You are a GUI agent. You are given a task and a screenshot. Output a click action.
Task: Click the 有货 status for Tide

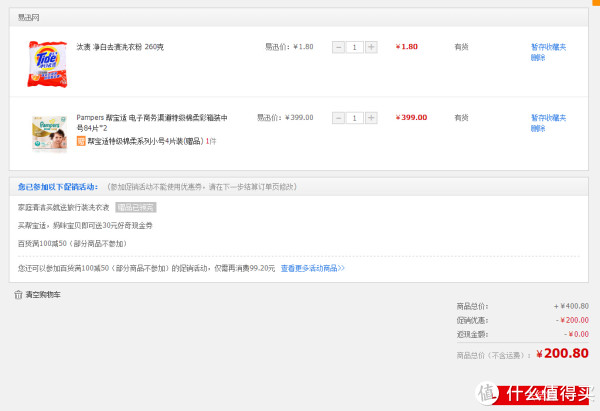pyautogui.click(x=461, y=47)
